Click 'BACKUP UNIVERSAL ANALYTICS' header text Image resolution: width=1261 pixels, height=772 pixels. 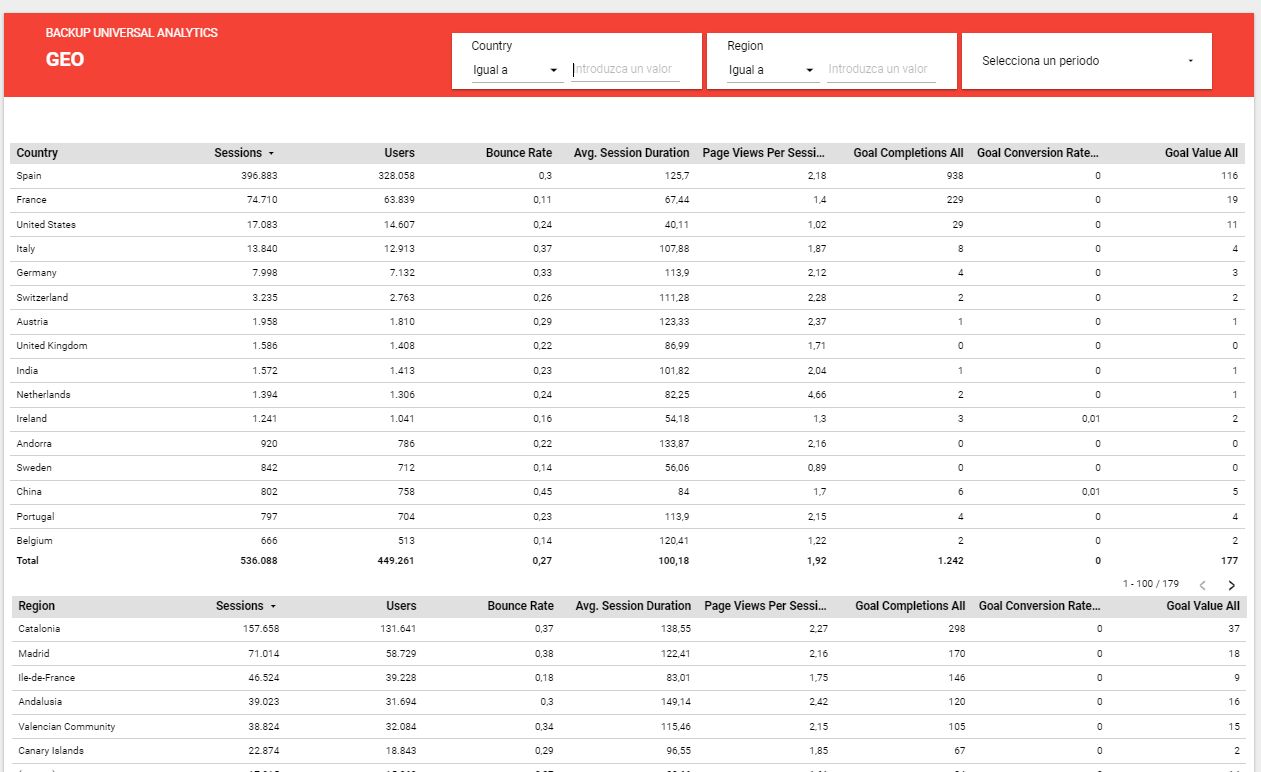click(x=132, y=33)
